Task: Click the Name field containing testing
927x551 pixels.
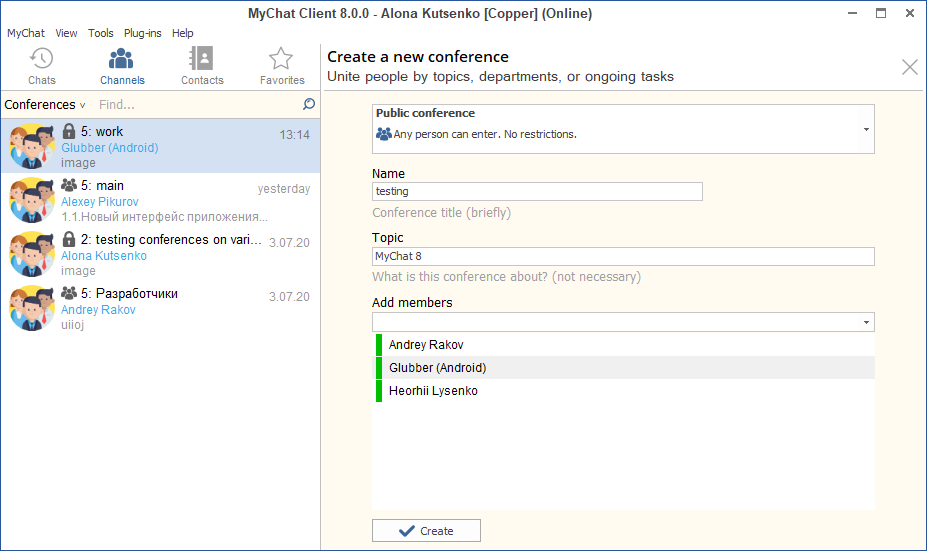Action: pyautogui.click(x=537, y=192)
